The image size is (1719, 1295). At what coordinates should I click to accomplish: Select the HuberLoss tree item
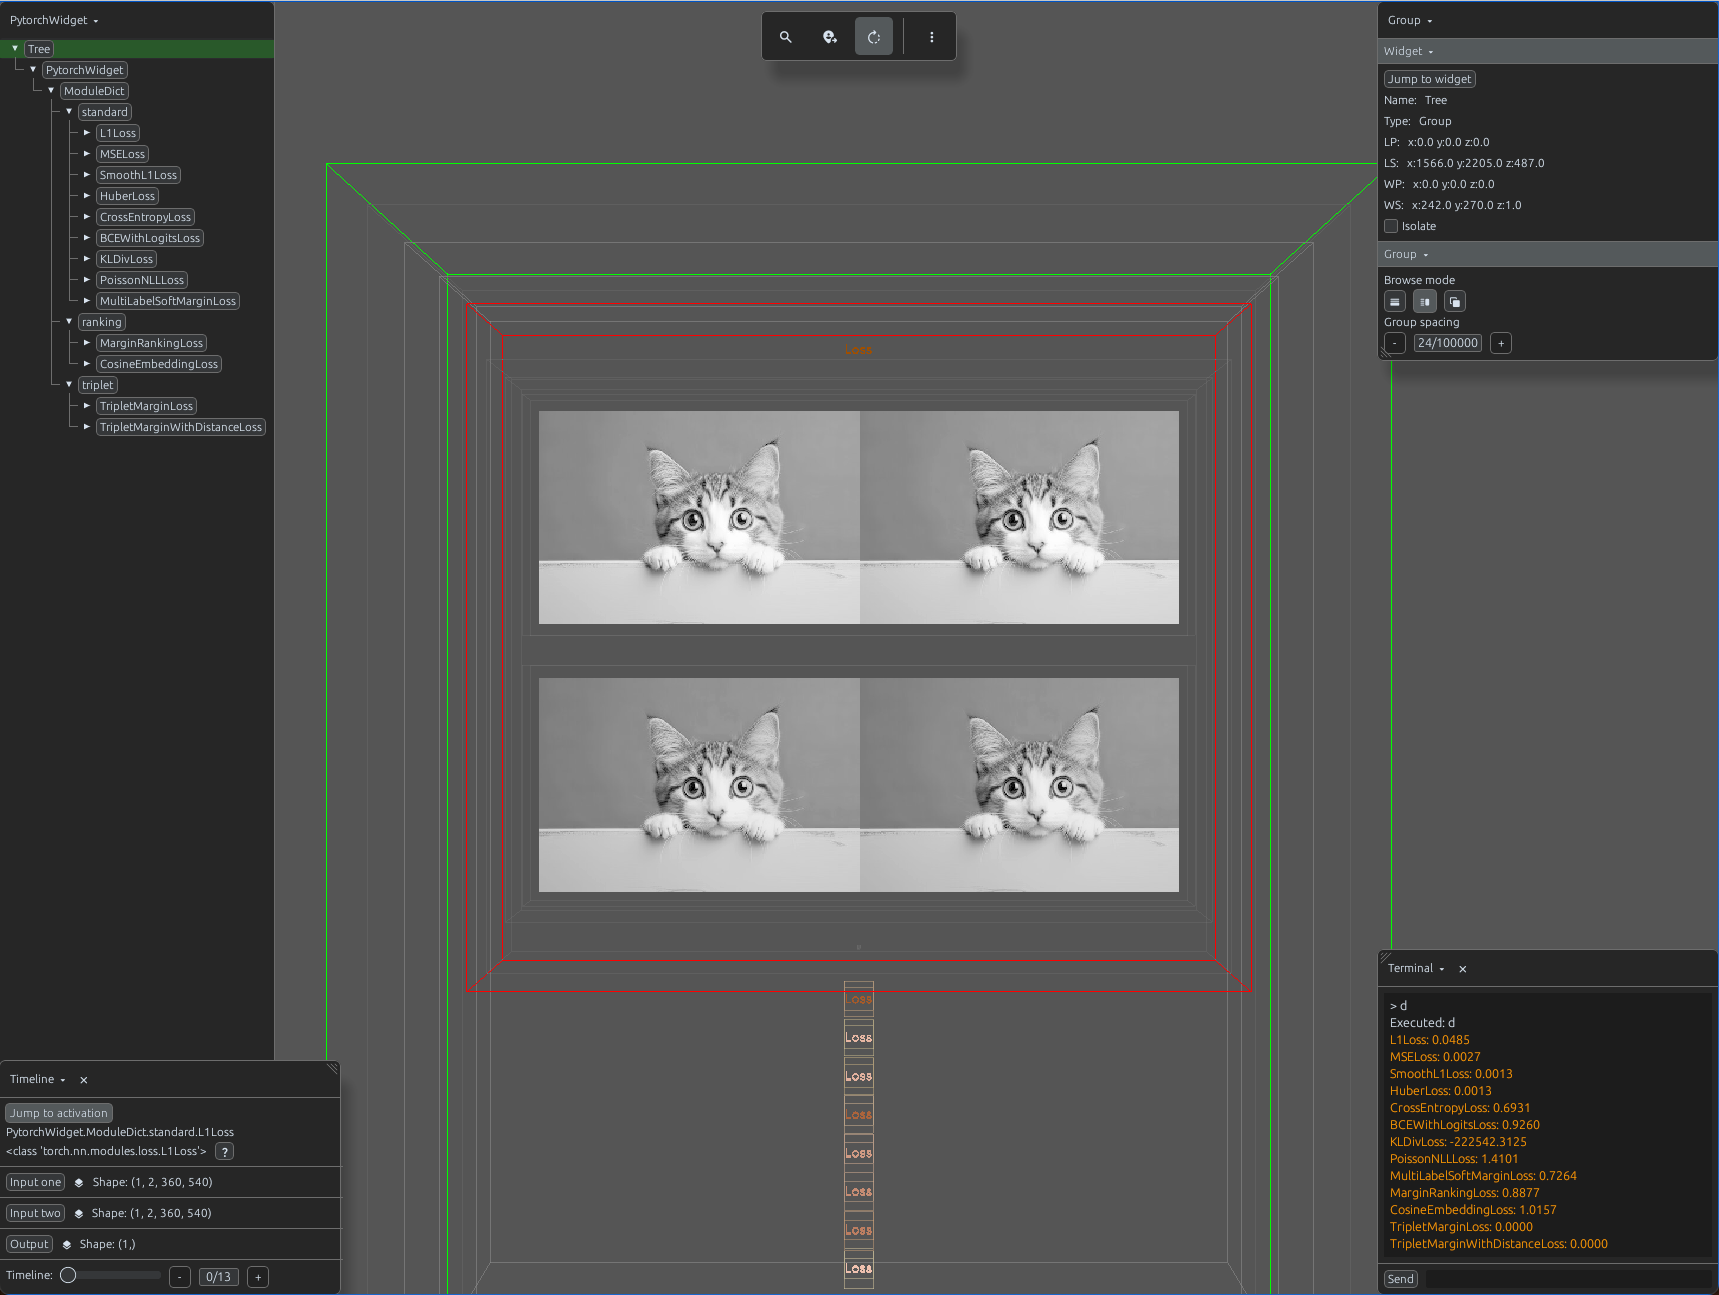127,196
